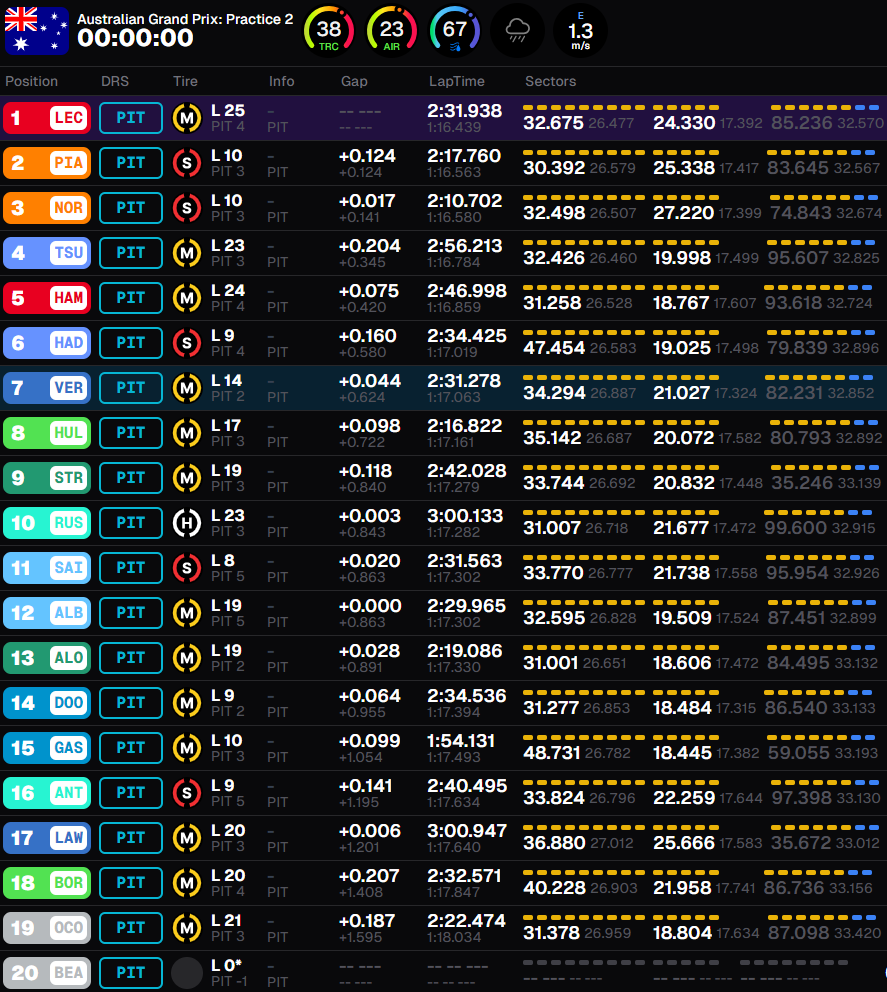Click the PIT status box in BEA row
The image size is (887, 992).
[131, 972]
